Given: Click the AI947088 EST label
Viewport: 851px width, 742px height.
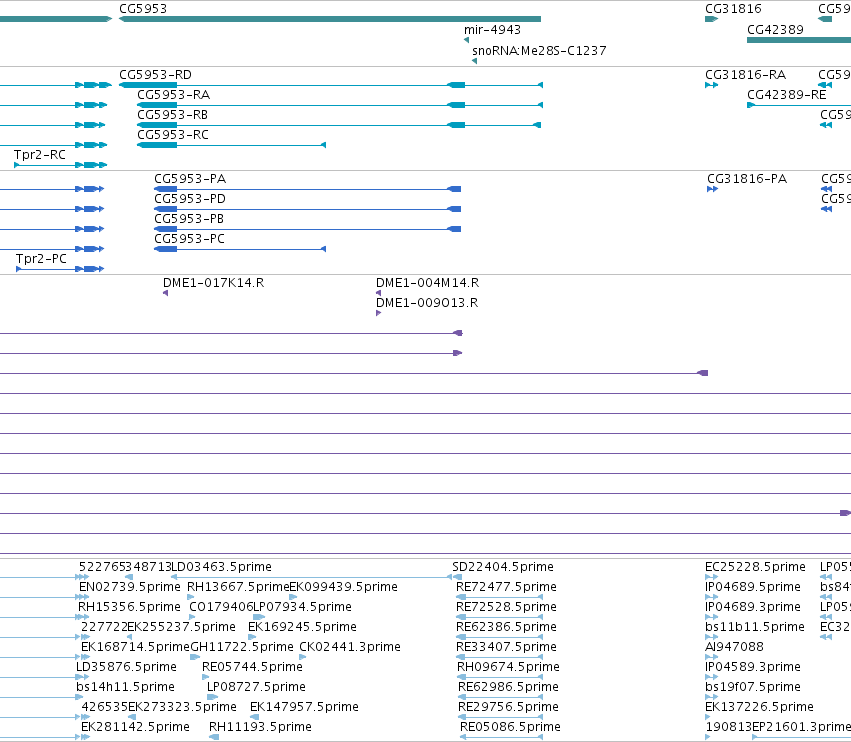Looking at the screenshot, I should [x=734, y=647].
